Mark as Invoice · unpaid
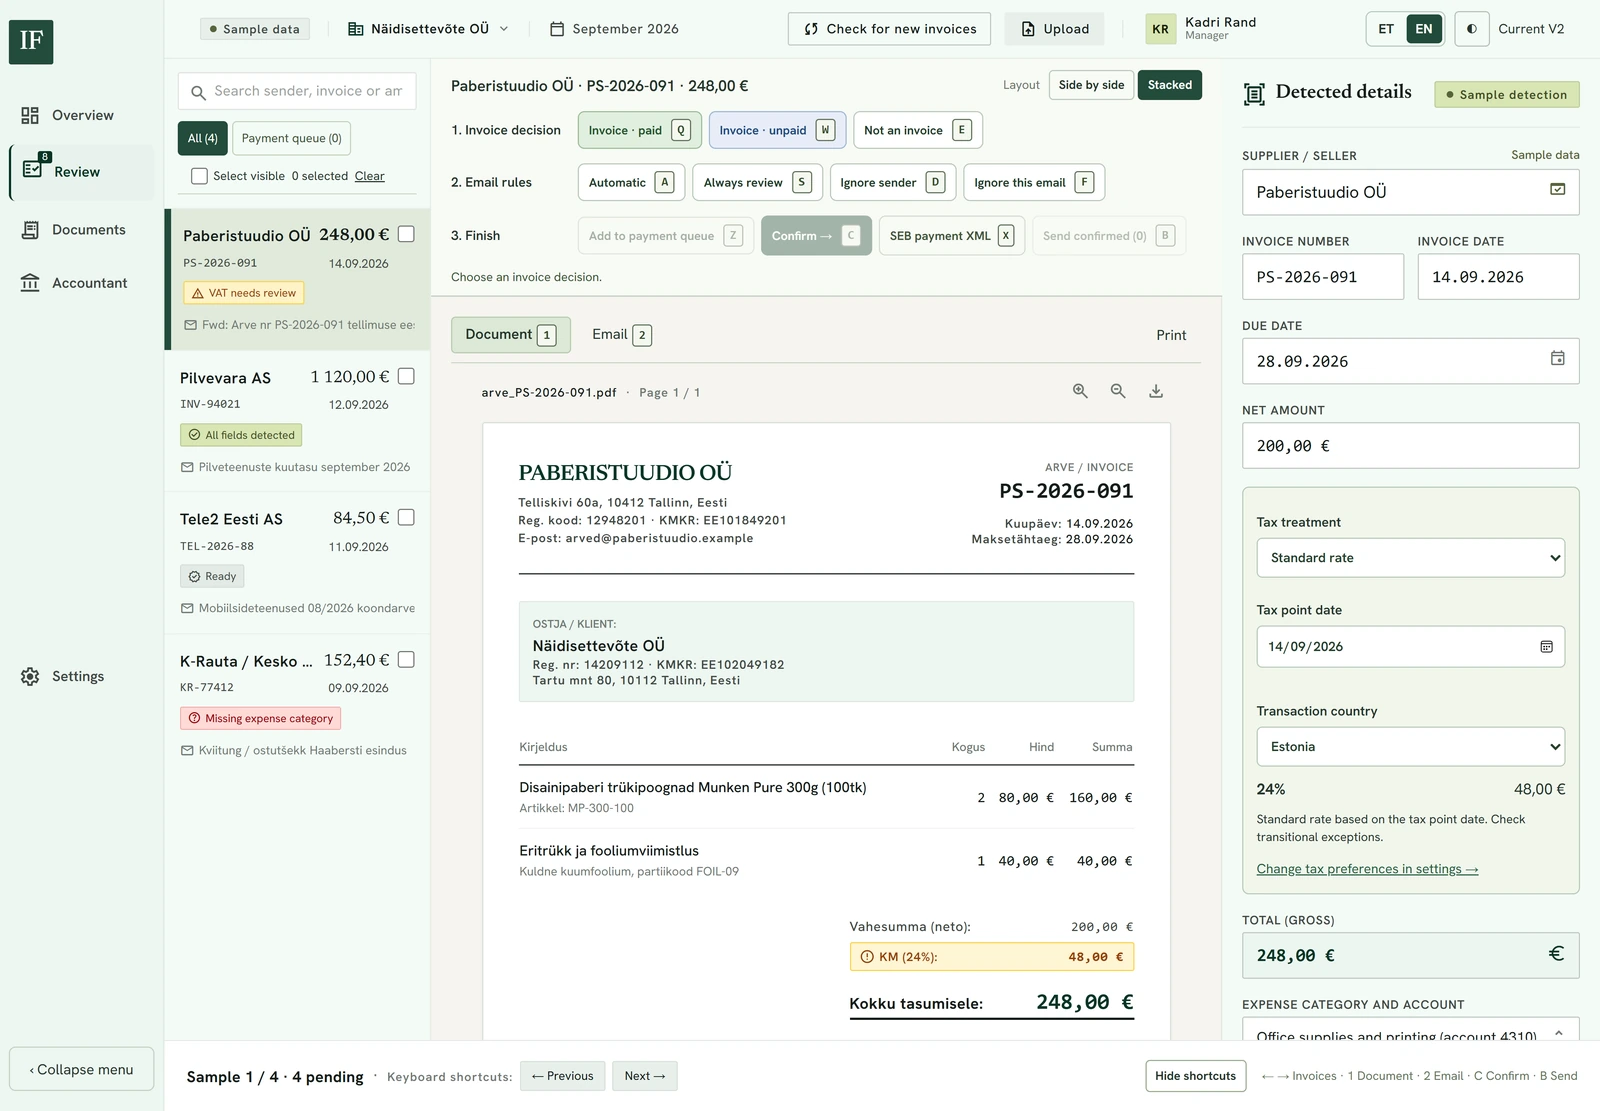This screenshot has width=1600, height=1111. click(777, 130)
